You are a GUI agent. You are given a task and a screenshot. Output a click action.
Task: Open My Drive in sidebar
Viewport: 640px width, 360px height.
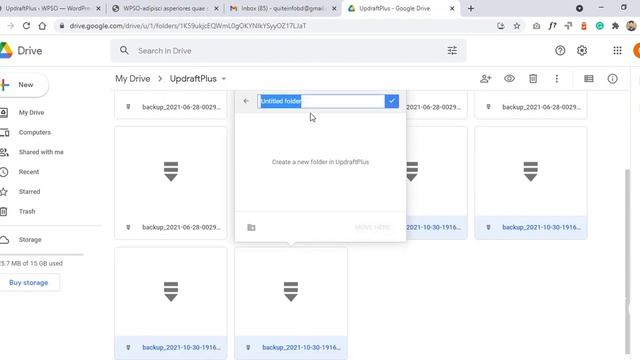(x=31, y=113)
